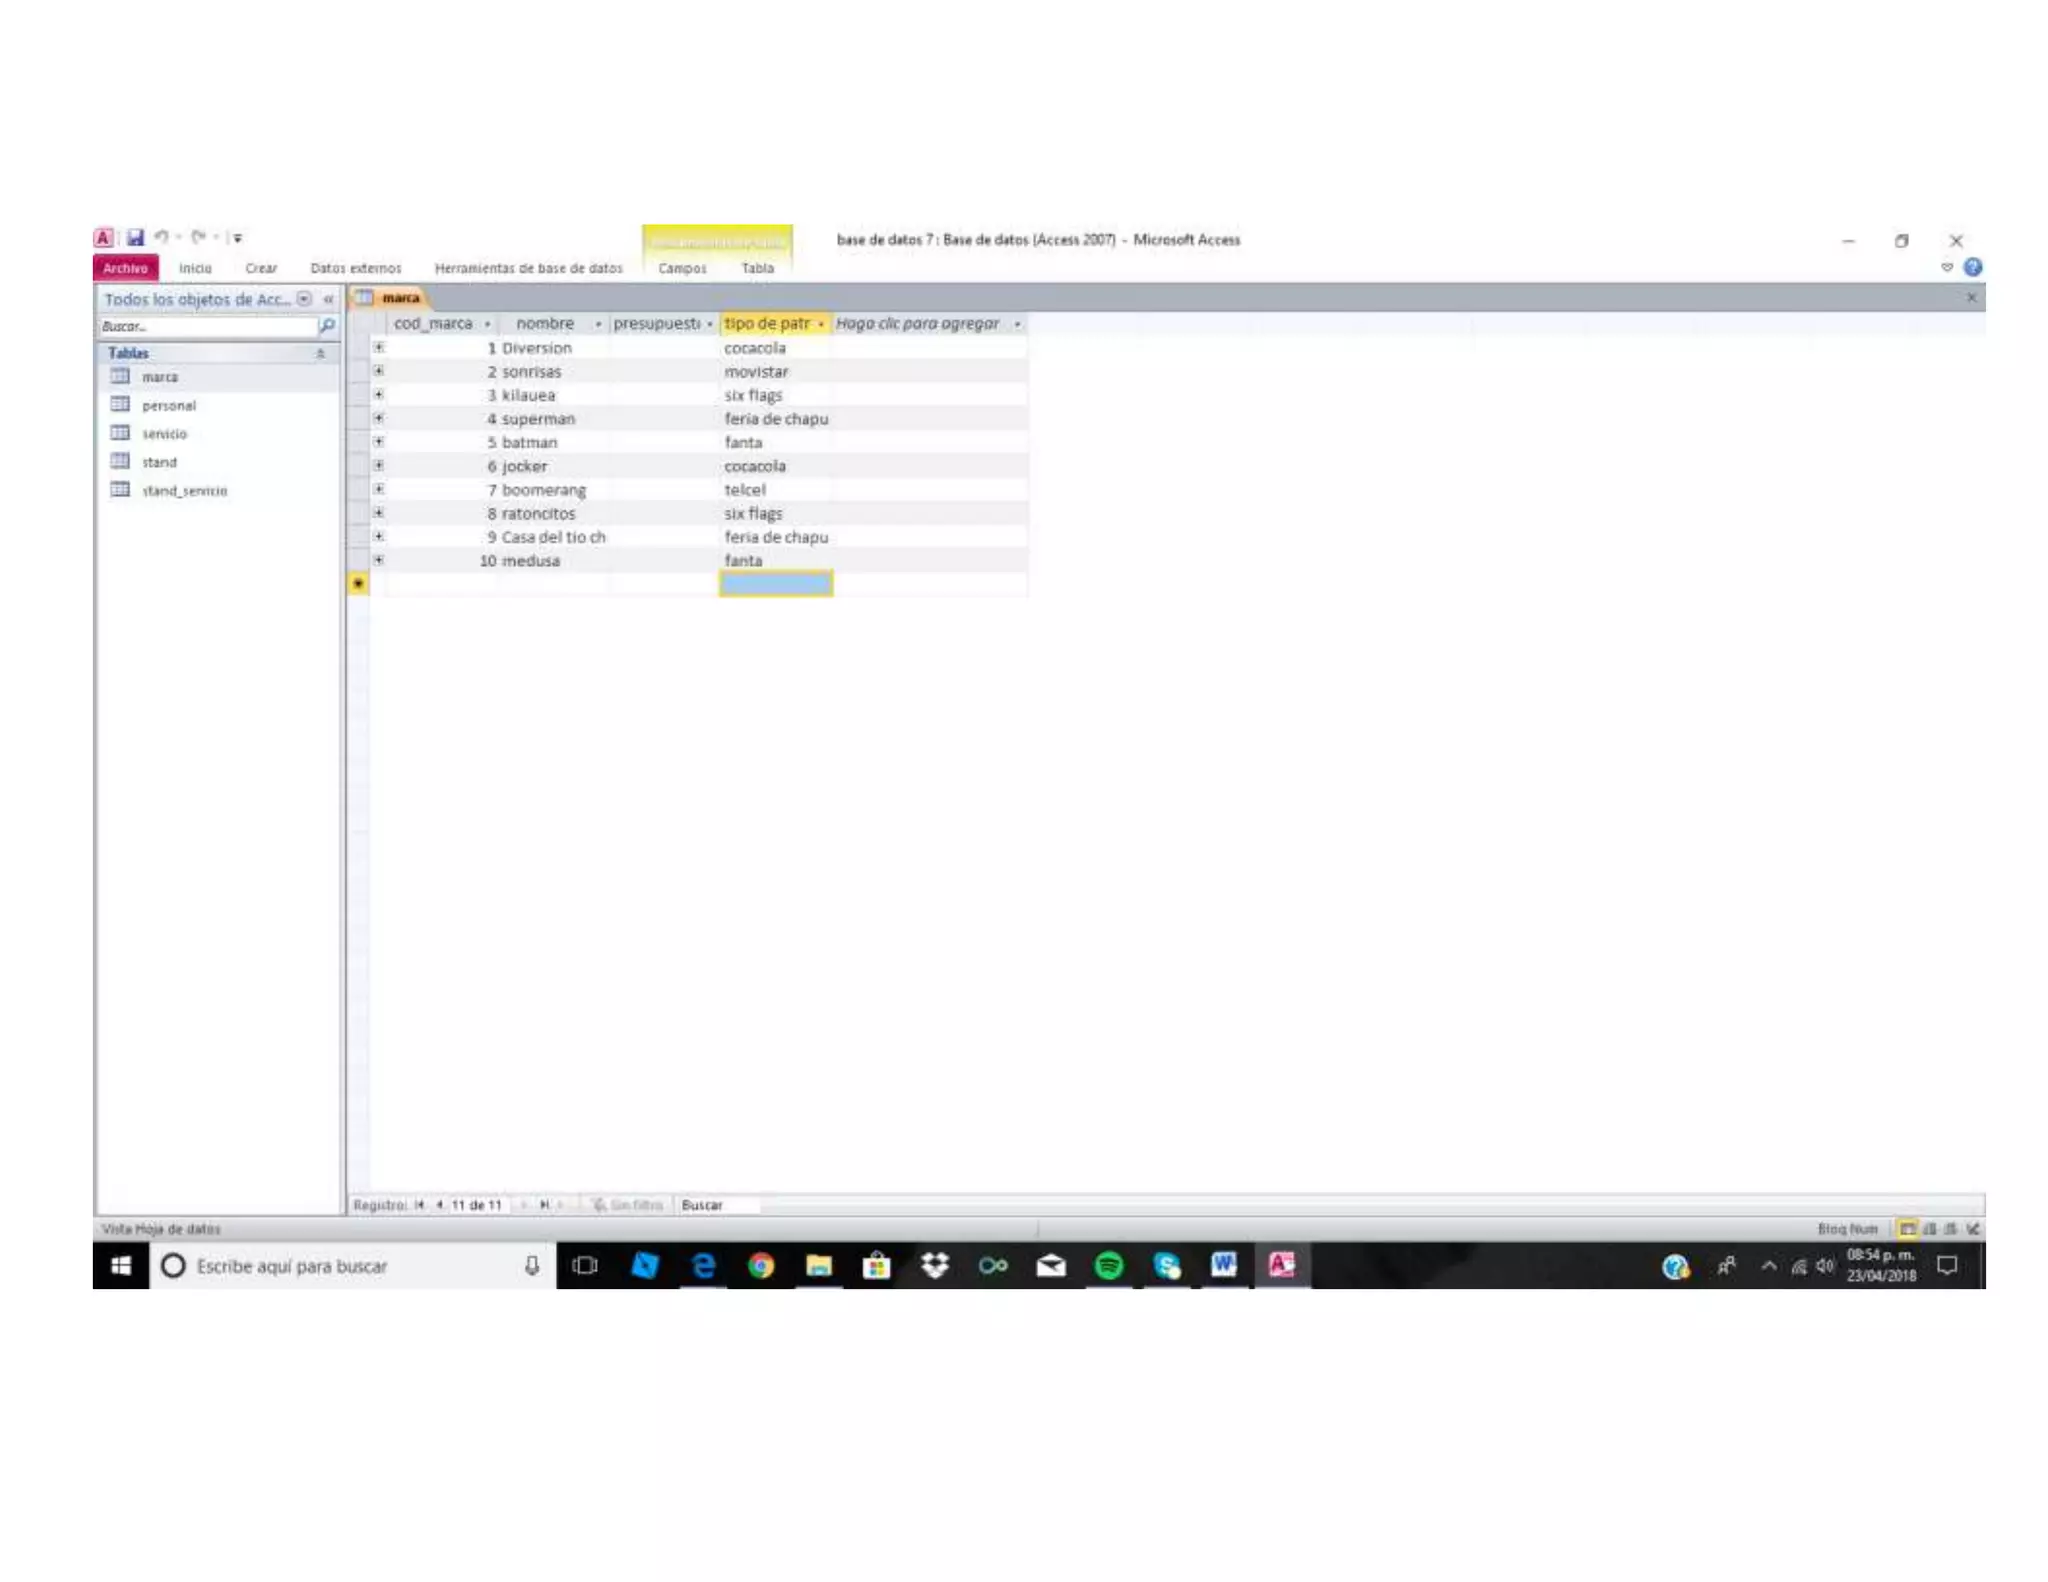Expand row 1 Diversion subdatasheet

(x=379, y=348)
